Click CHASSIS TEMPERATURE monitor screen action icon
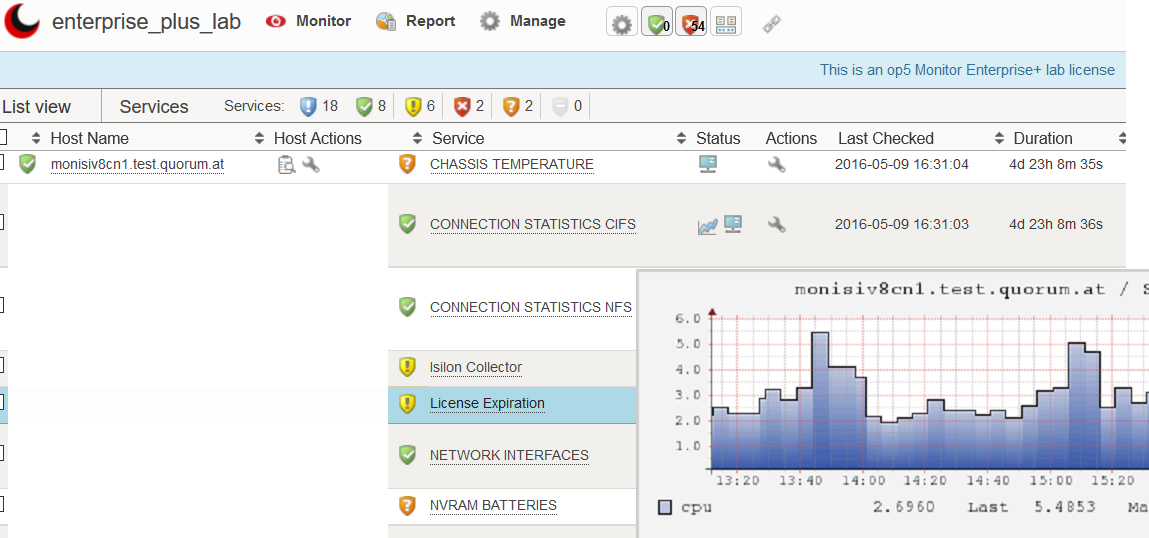Screen dimensions: 1149x538 pyautogui.click(x=708, y=164)
